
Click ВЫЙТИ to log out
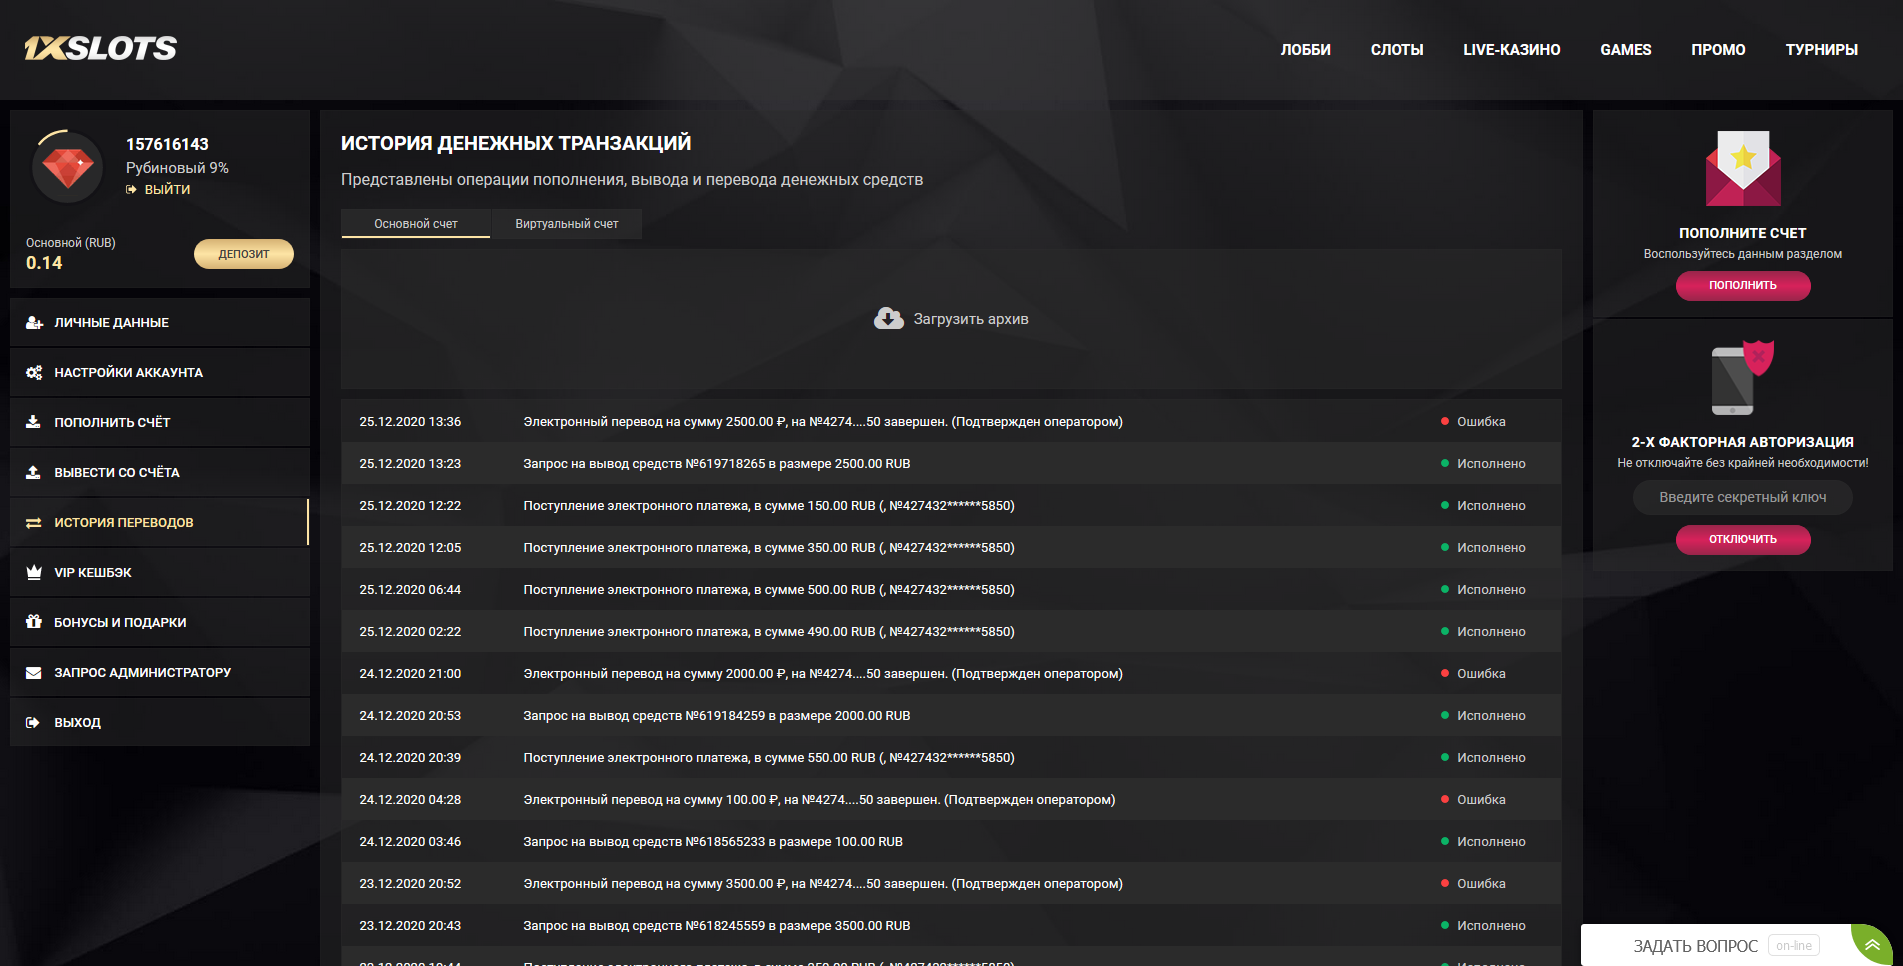pos(164,188)
